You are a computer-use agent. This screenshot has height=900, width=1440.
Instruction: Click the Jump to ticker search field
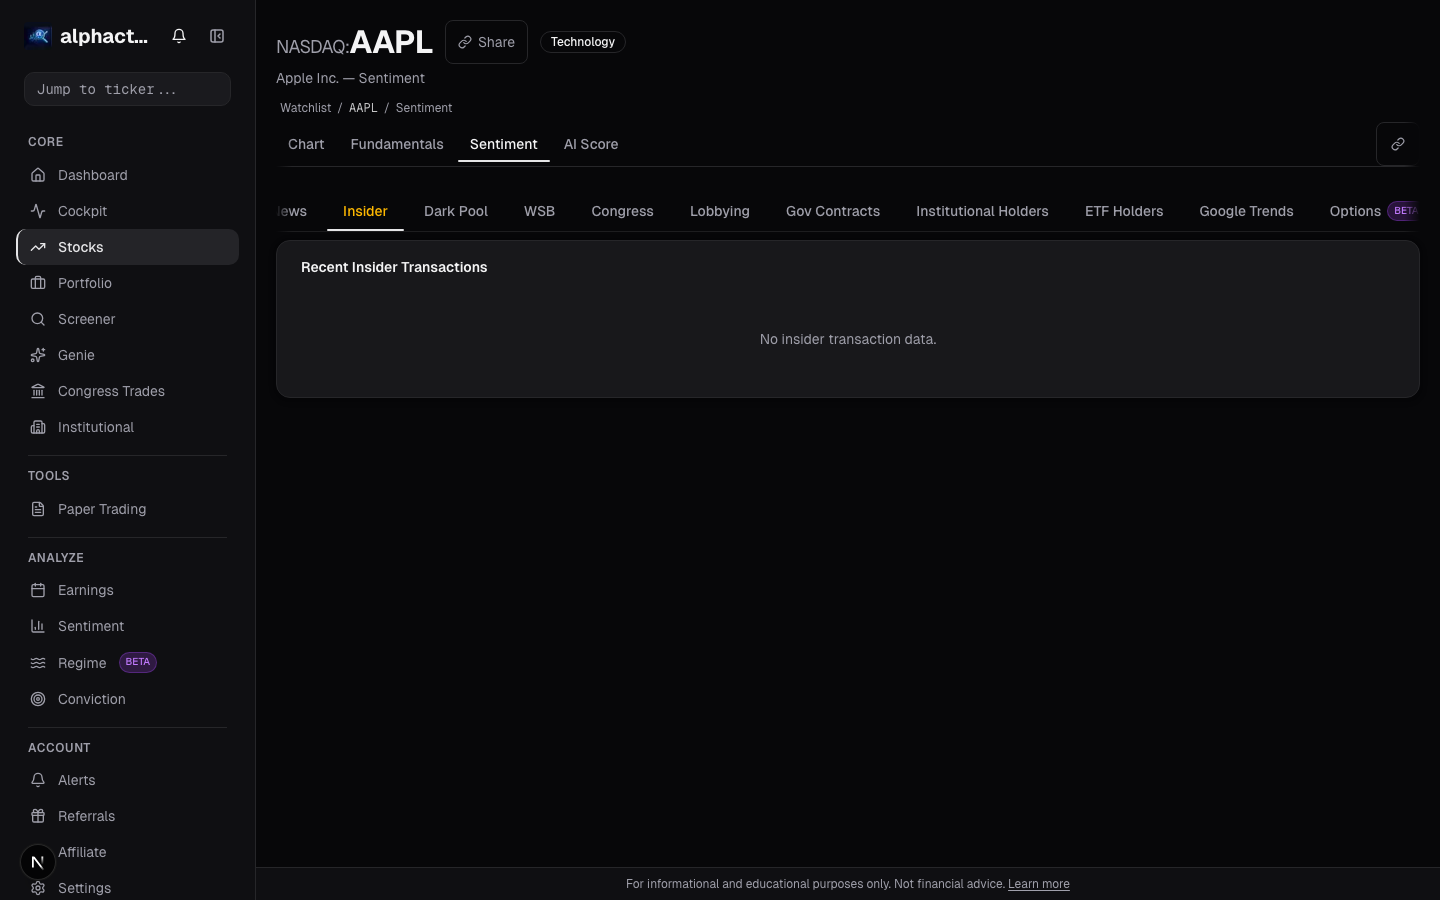(127, 89)
